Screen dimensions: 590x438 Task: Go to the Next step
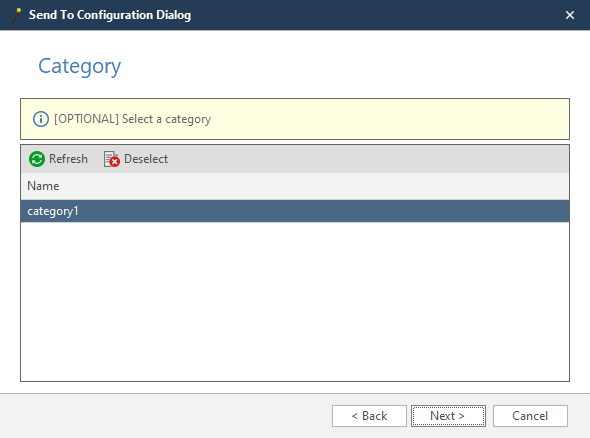(448, 416)
